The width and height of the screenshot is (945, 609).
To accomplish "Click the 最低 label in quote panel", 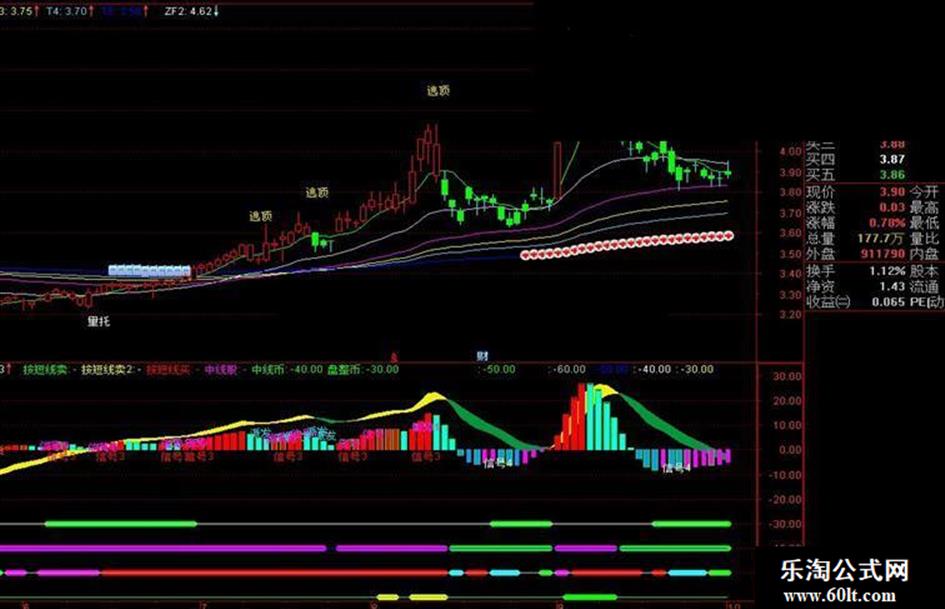I will (924, 223).
